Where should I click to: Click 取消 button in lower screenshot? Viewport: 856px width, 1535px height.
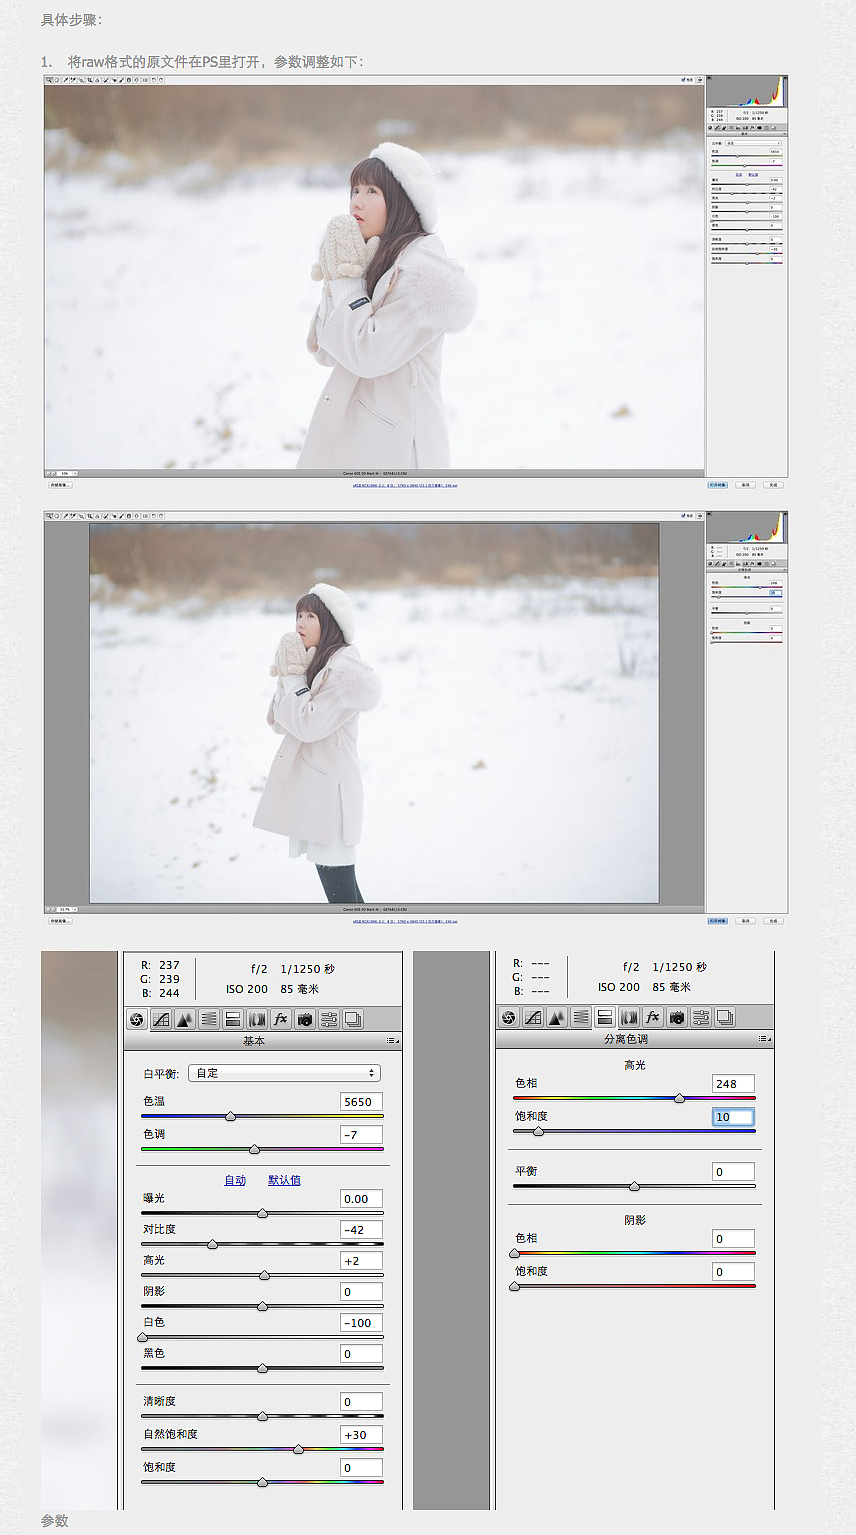(745, 921)
